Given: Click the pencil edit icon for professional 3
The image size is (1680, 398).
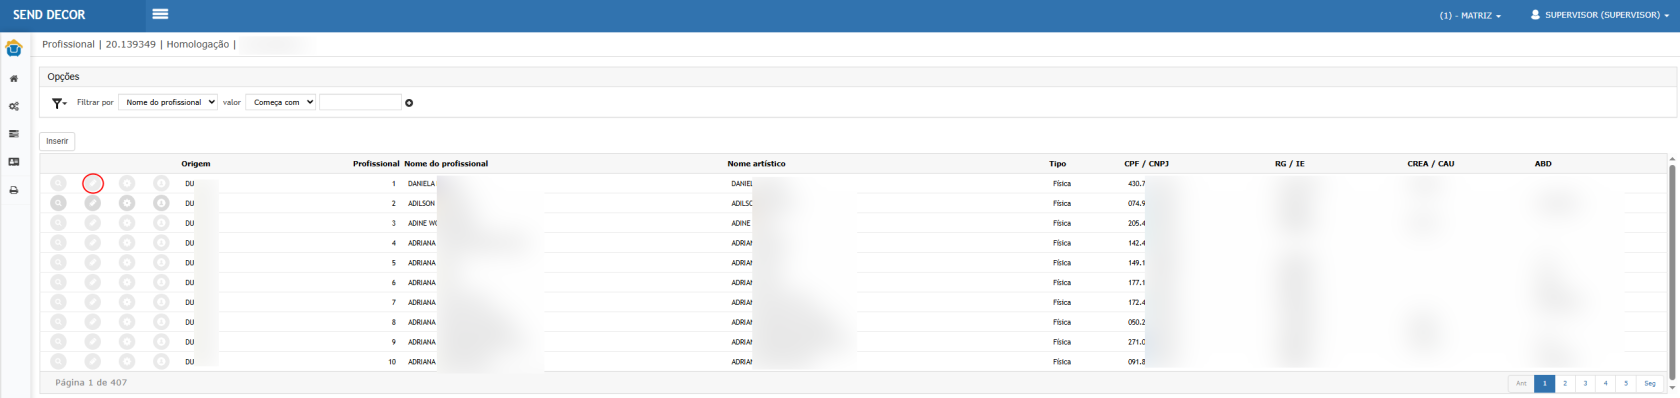Looking at the screenshot, I should 93,223.
